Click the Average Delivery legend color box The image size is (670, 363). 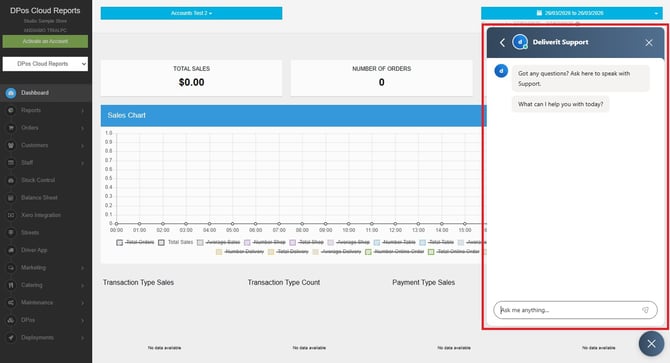pyautogui.click(x=315, y=252)
